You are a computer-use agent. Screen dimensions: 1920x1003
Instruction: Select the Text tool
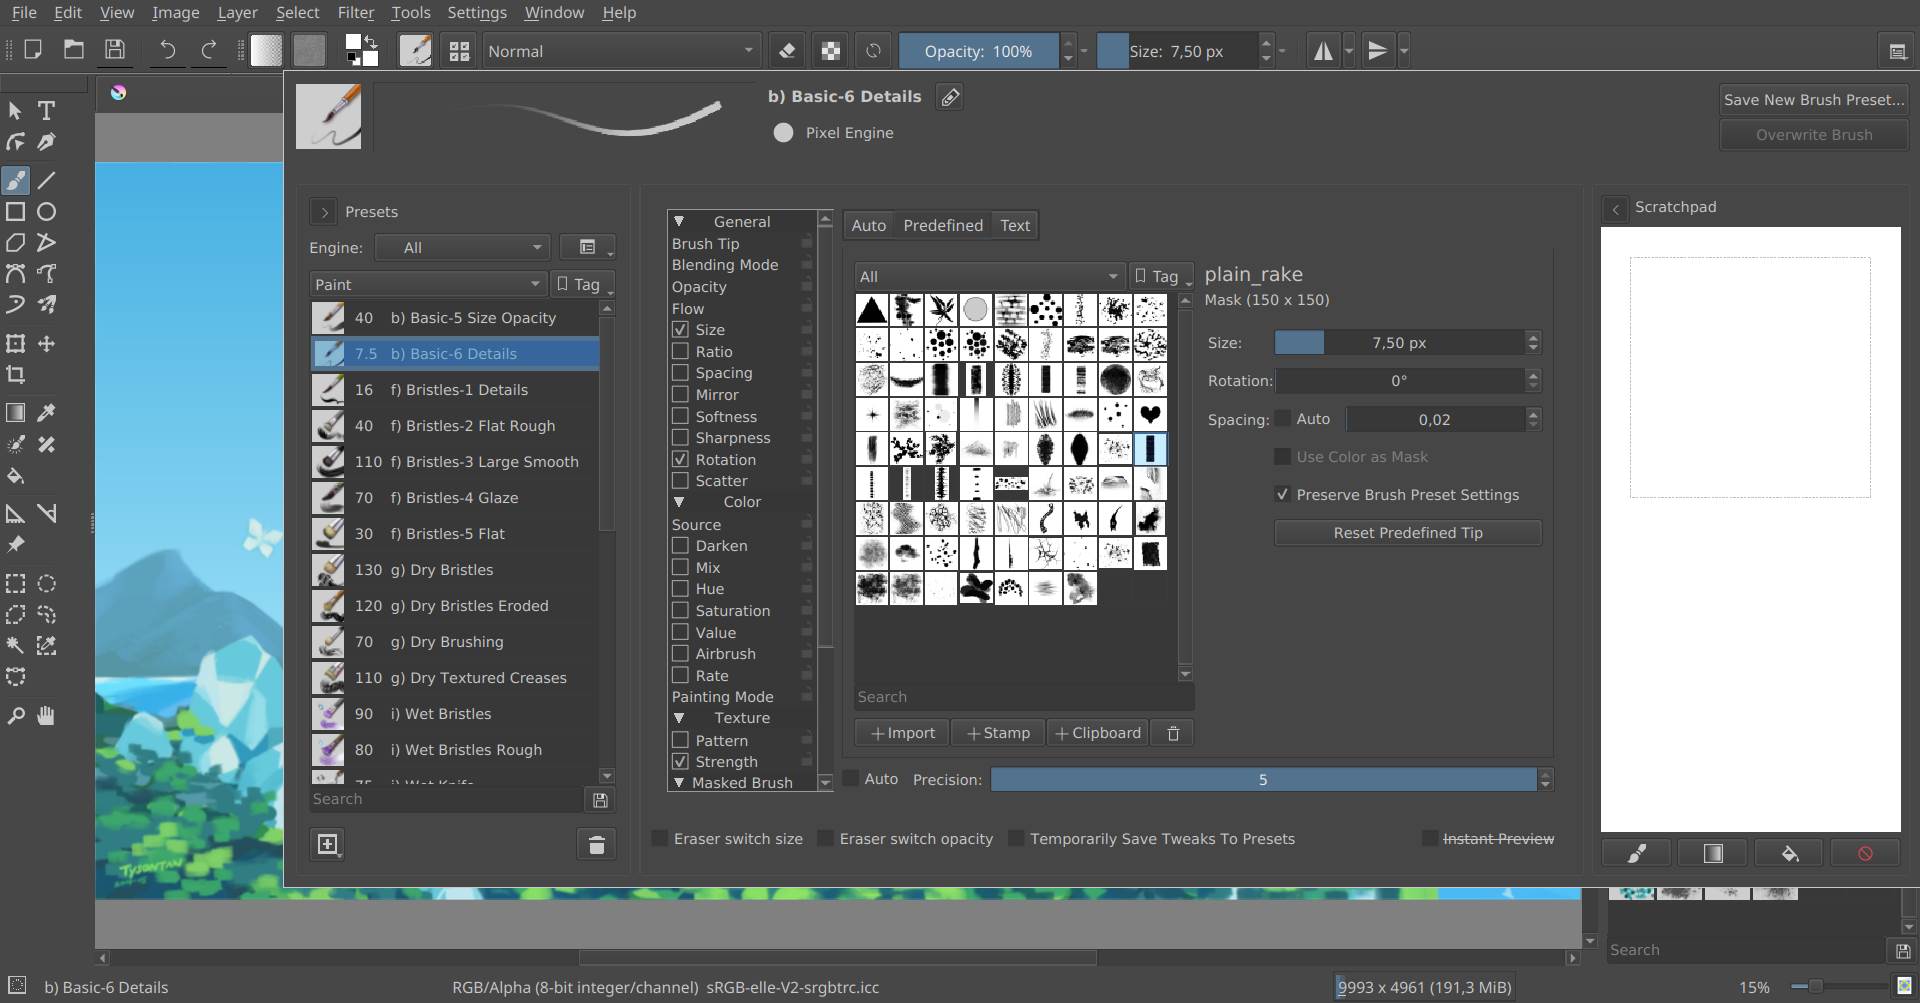[46, 111]
